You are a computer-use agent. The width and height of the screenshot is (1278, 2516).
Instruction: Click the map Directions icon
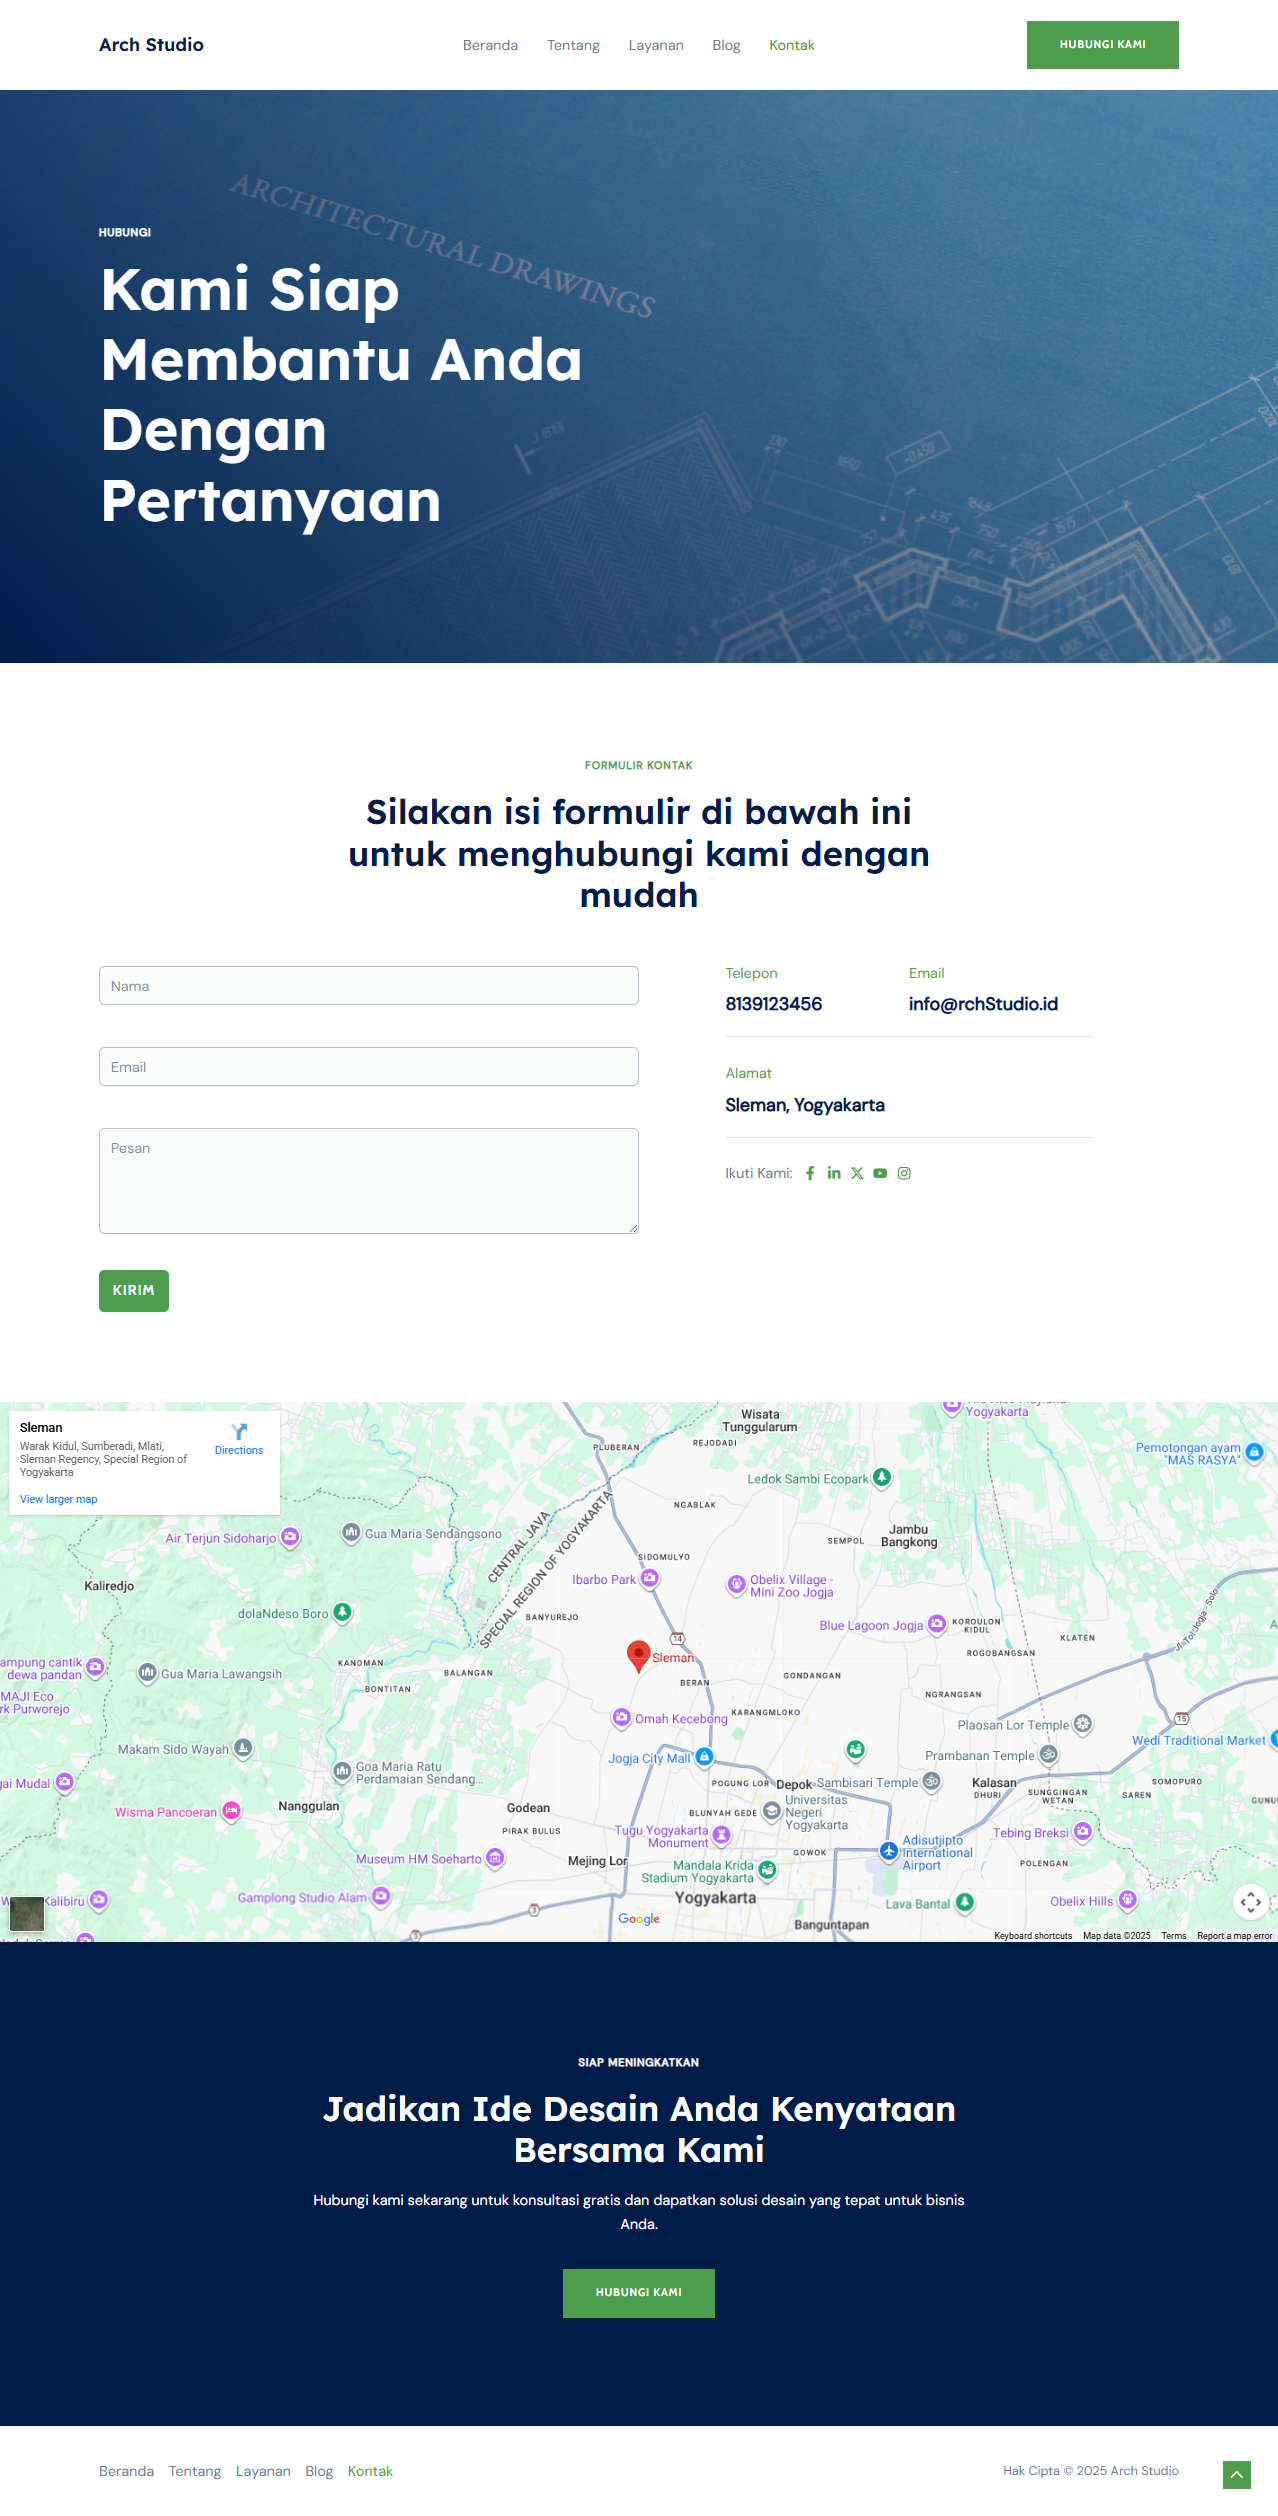coord(239,1433)
